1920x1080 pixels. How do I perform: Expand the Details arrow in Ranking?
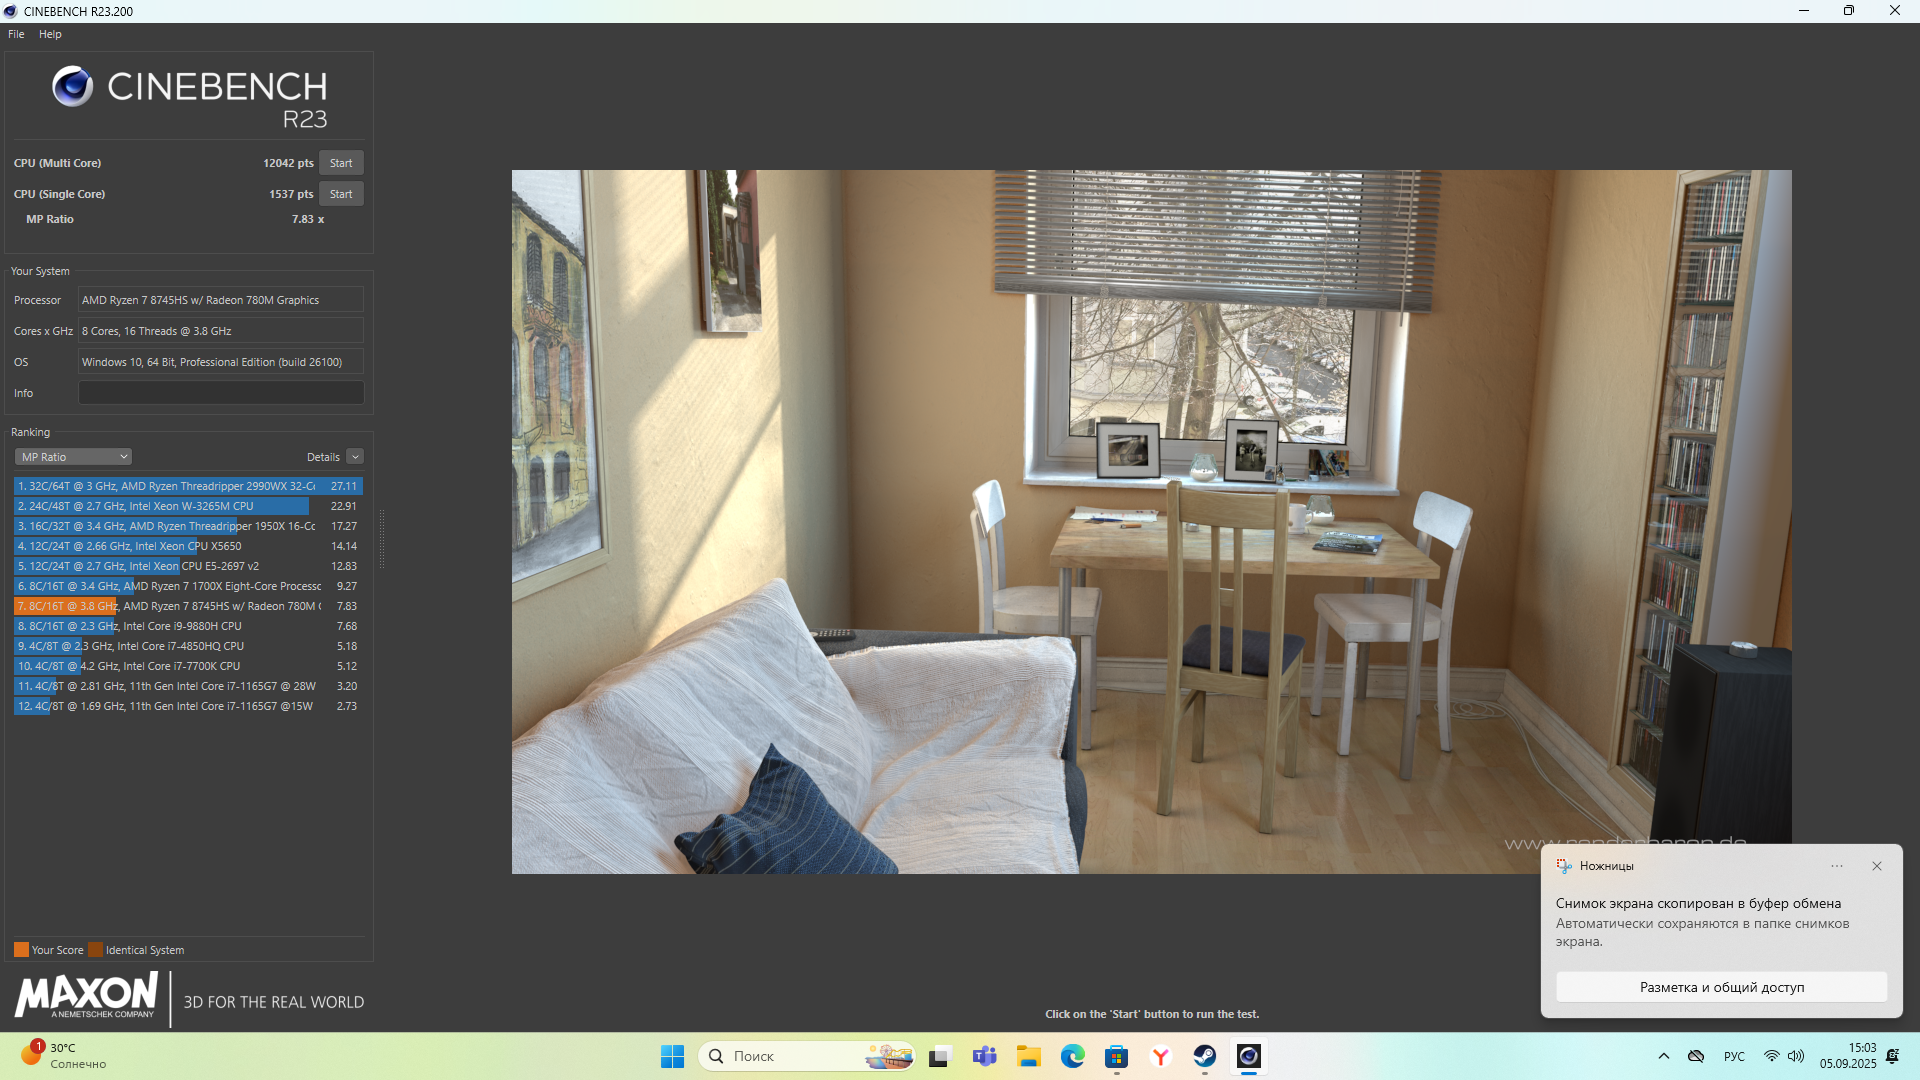tap(355, 457)
